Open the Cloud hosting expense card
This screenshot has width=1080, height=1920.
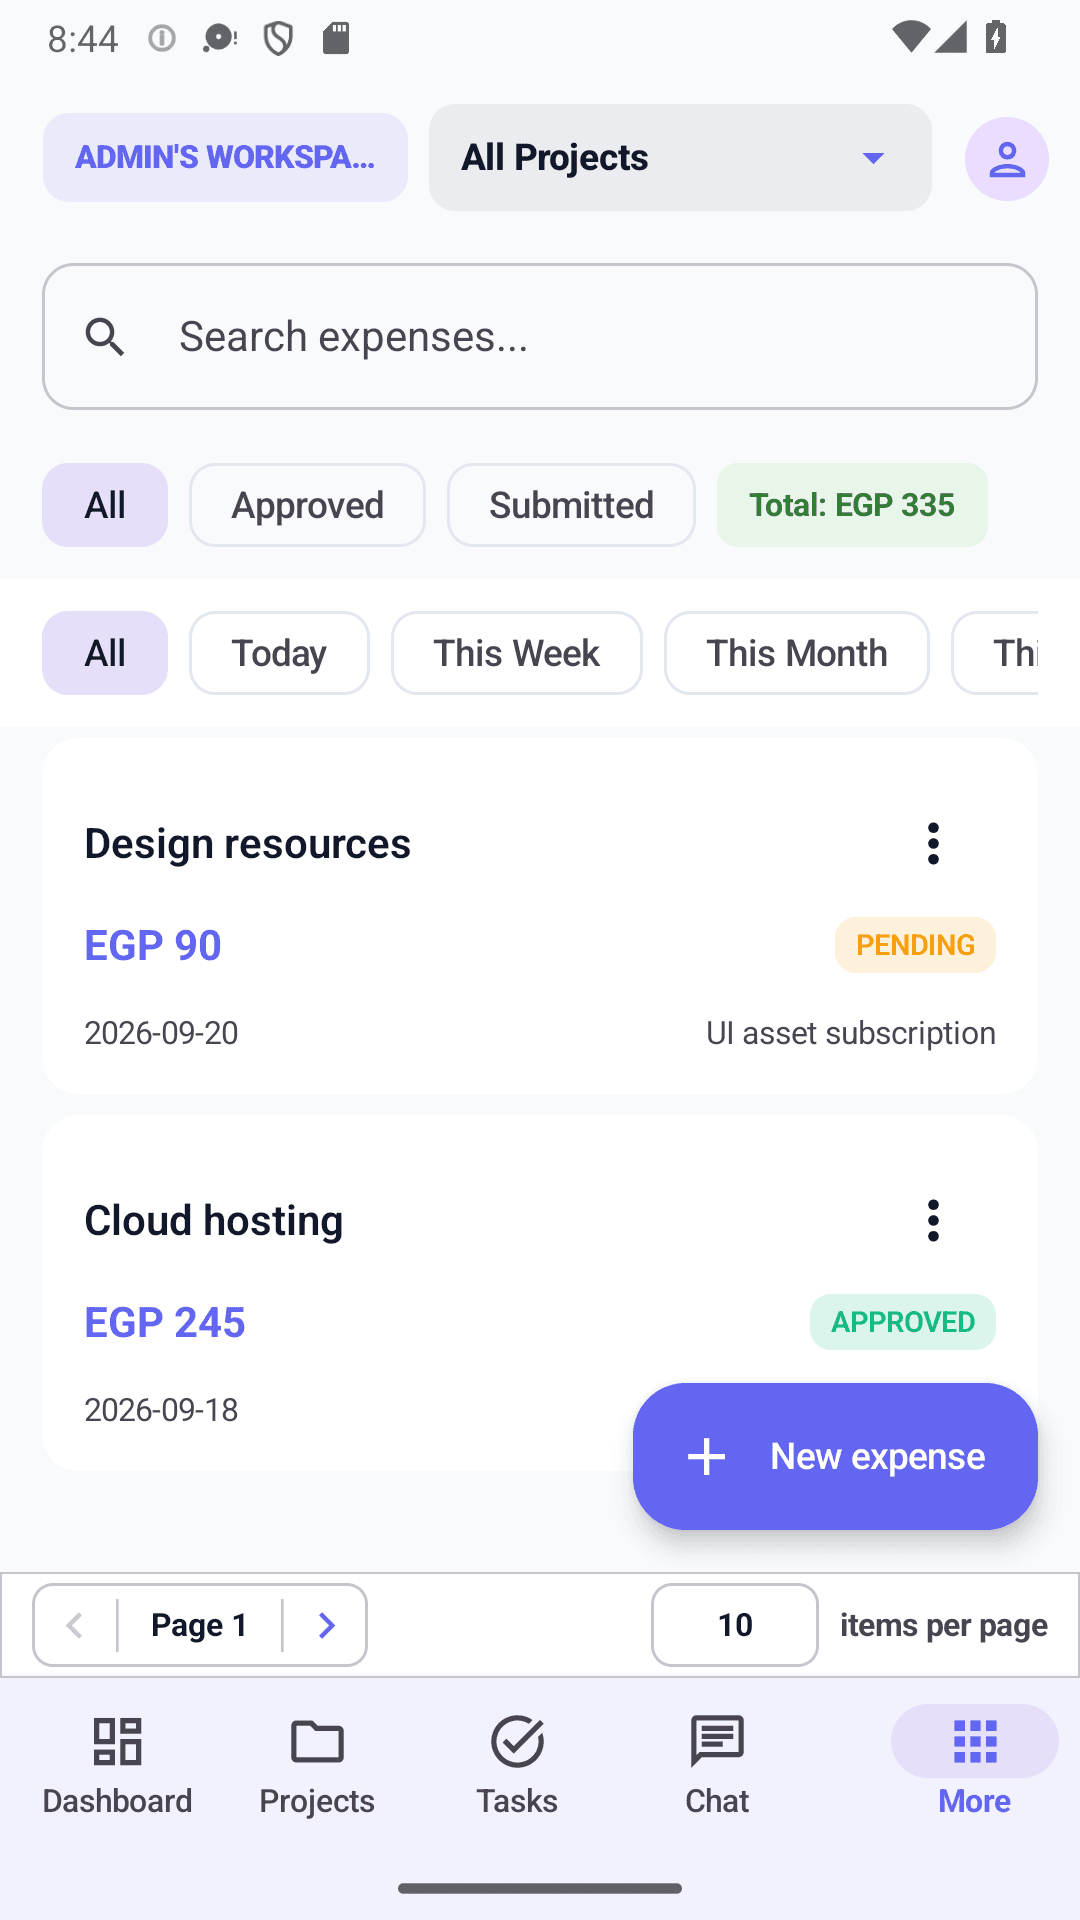click(540, 1293)
